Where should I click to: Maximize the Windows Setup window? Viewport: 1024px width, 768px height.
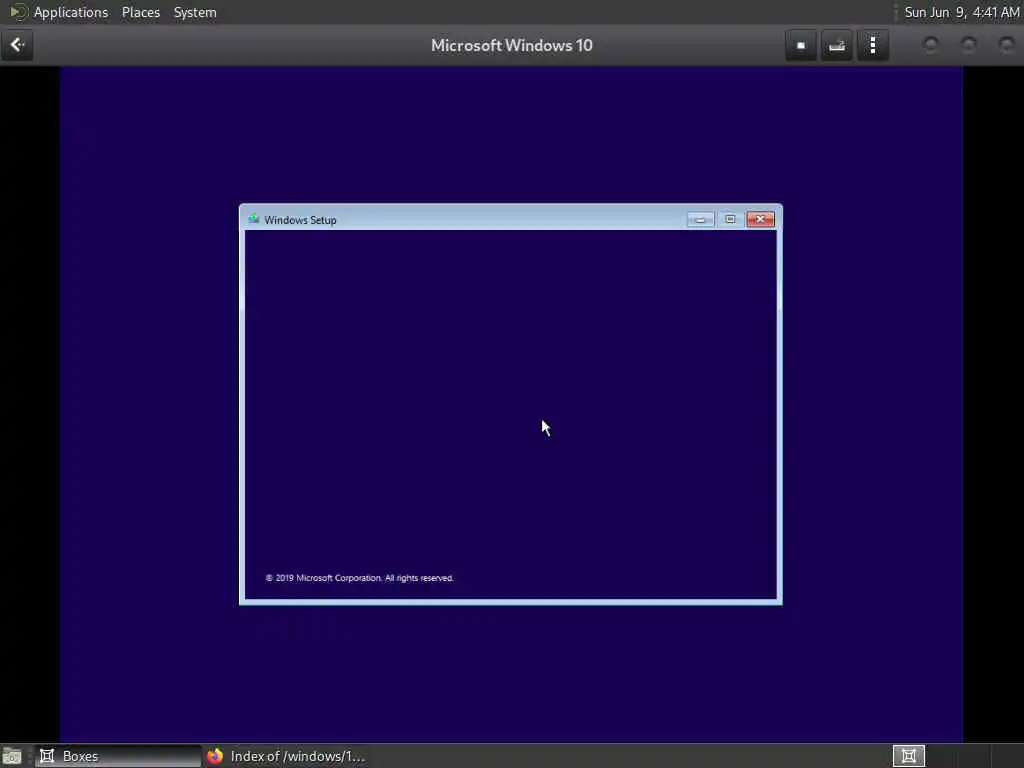pyautogui.click(x=730, y=219)
